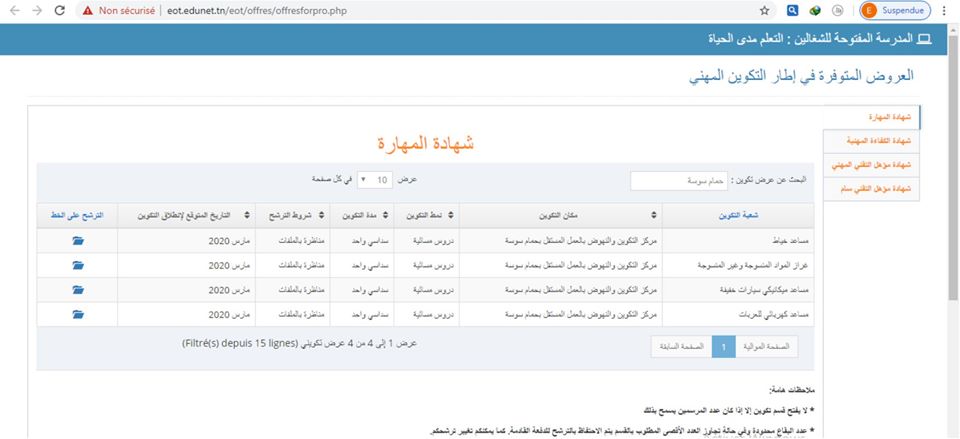Click the Filtré(s) depuis 15 lignes info text
The image size is (960, 439).
pyautogui.click(x=239, y=343)
